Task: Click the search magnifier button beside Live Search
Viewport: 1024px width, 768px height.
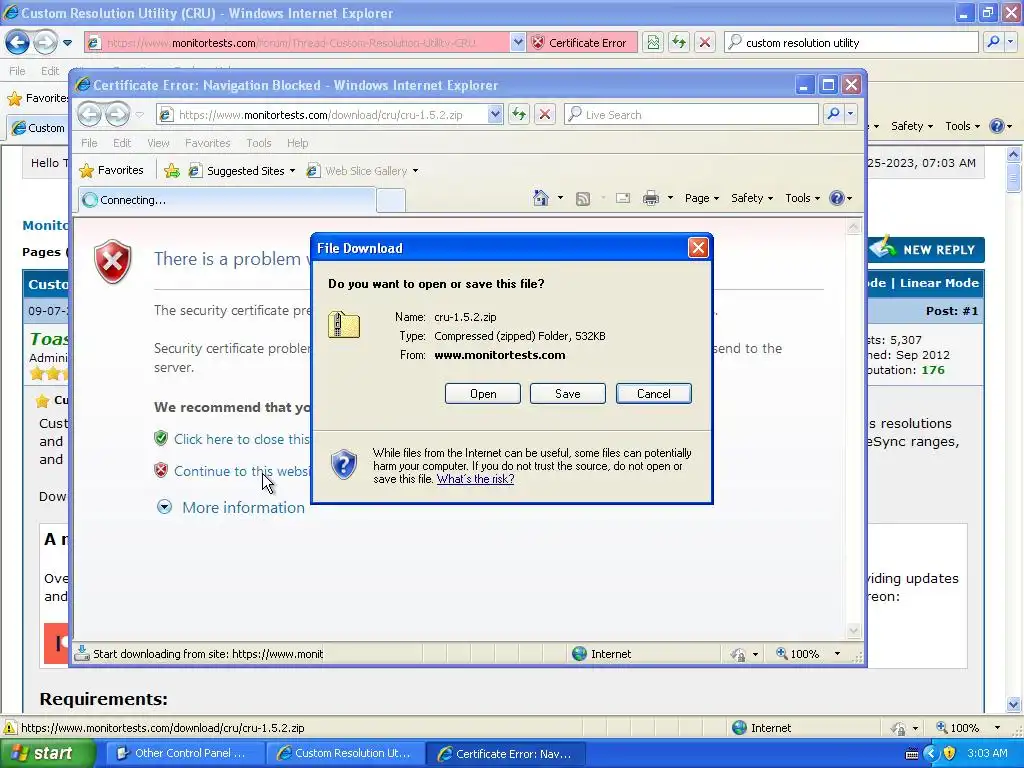Action: (834, 114)
